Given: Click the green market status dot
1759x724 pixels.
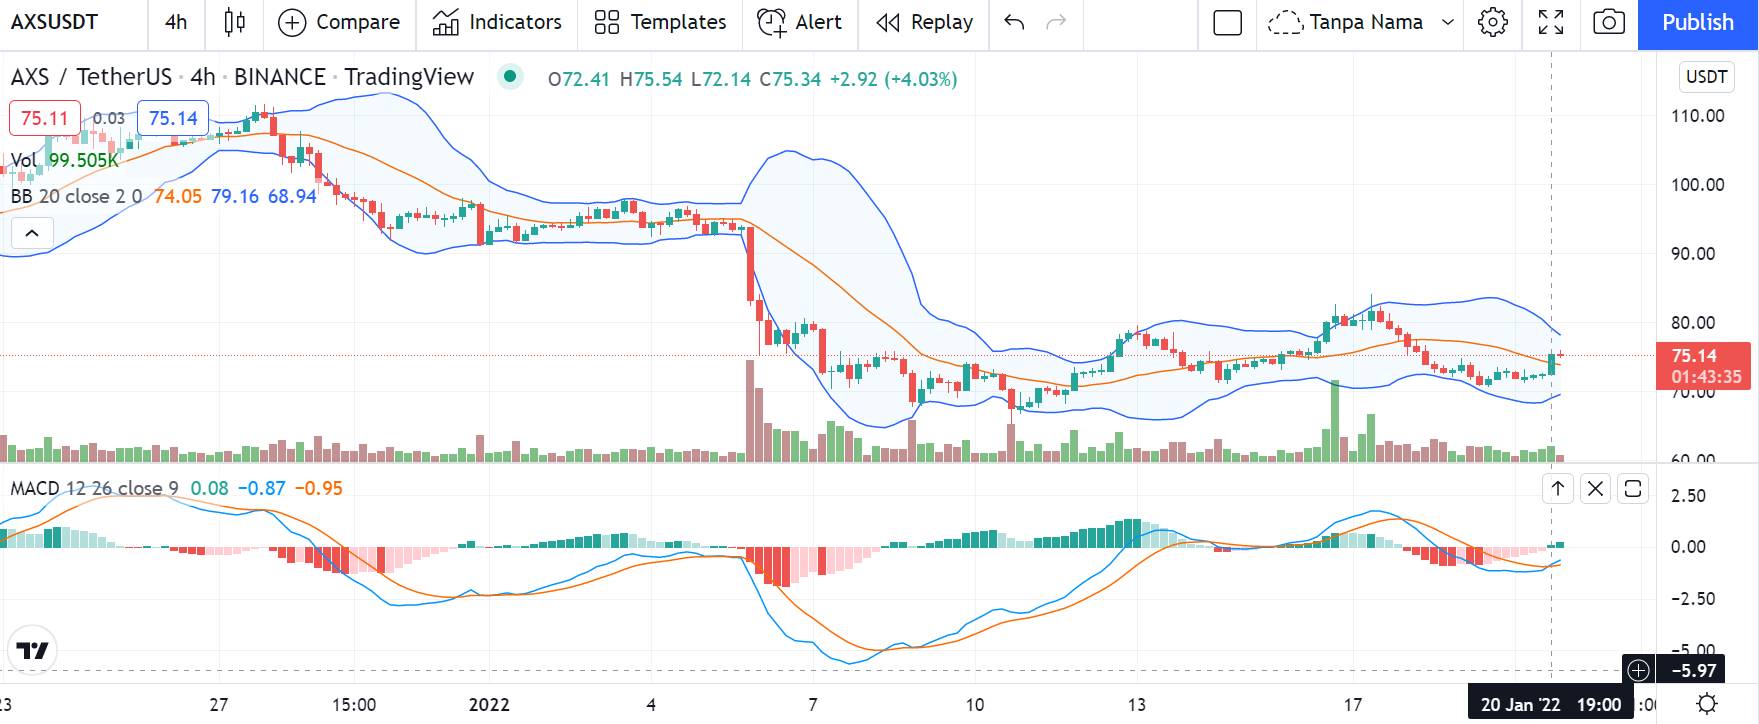Looking at the screenshot, I should [x=511, y=76].
